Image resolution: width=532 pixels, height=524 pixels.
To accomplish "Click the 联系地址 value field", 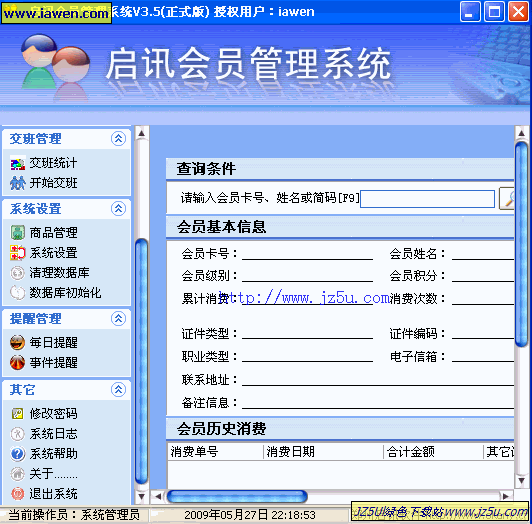I will 378,380.
